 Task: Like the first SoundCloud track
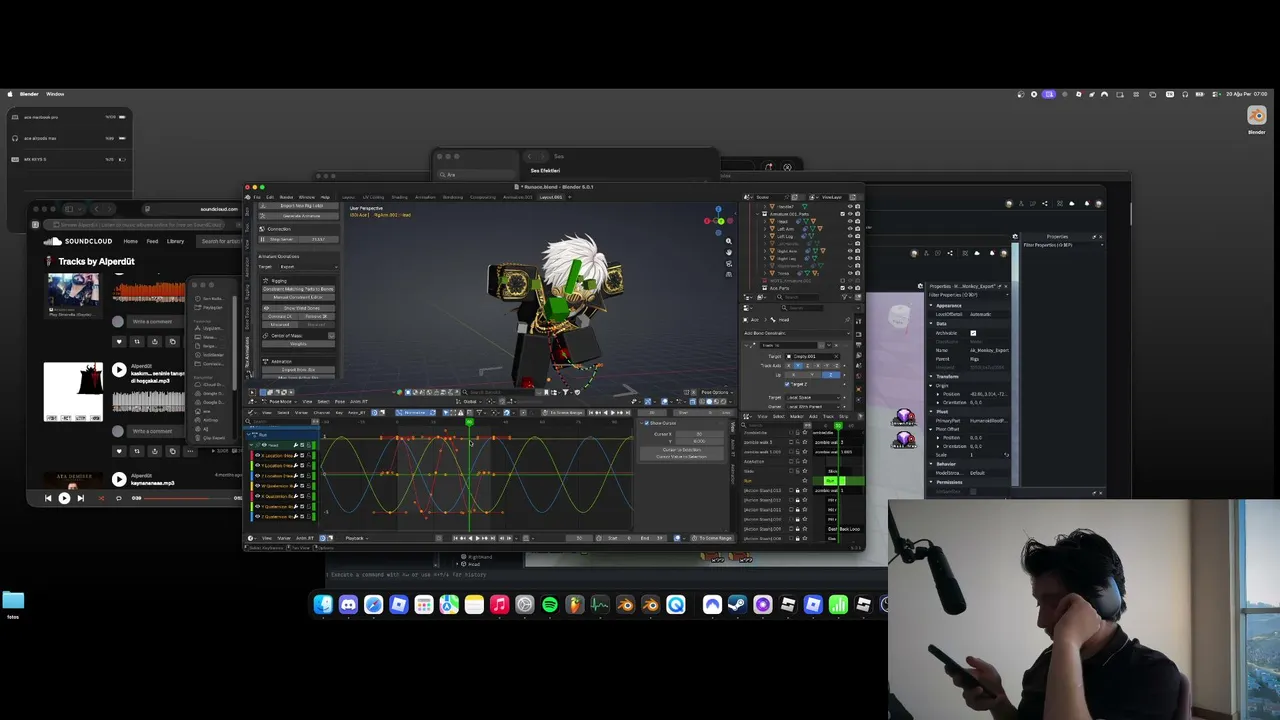[119, 341]
